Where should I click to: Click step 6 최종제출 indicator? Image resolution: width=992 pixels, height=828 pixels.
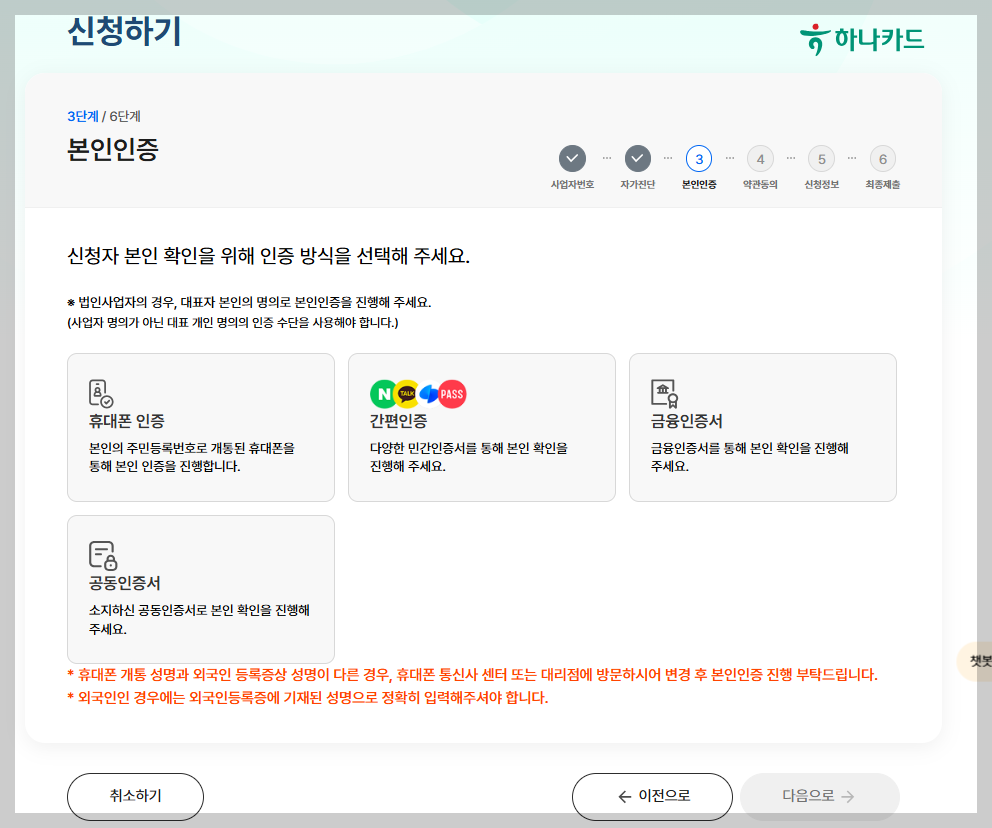pos(883,158)
